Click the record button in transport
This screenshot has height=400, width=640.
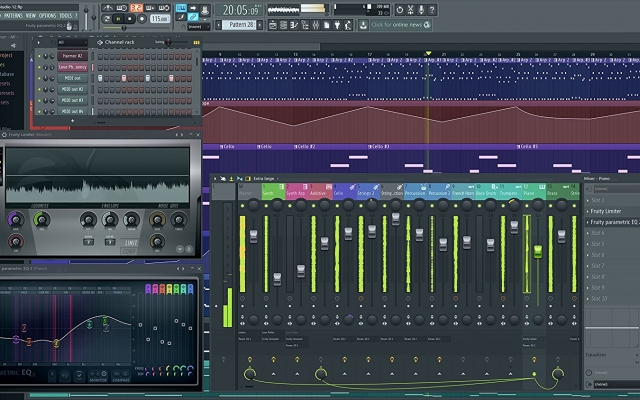coord(142,19)
